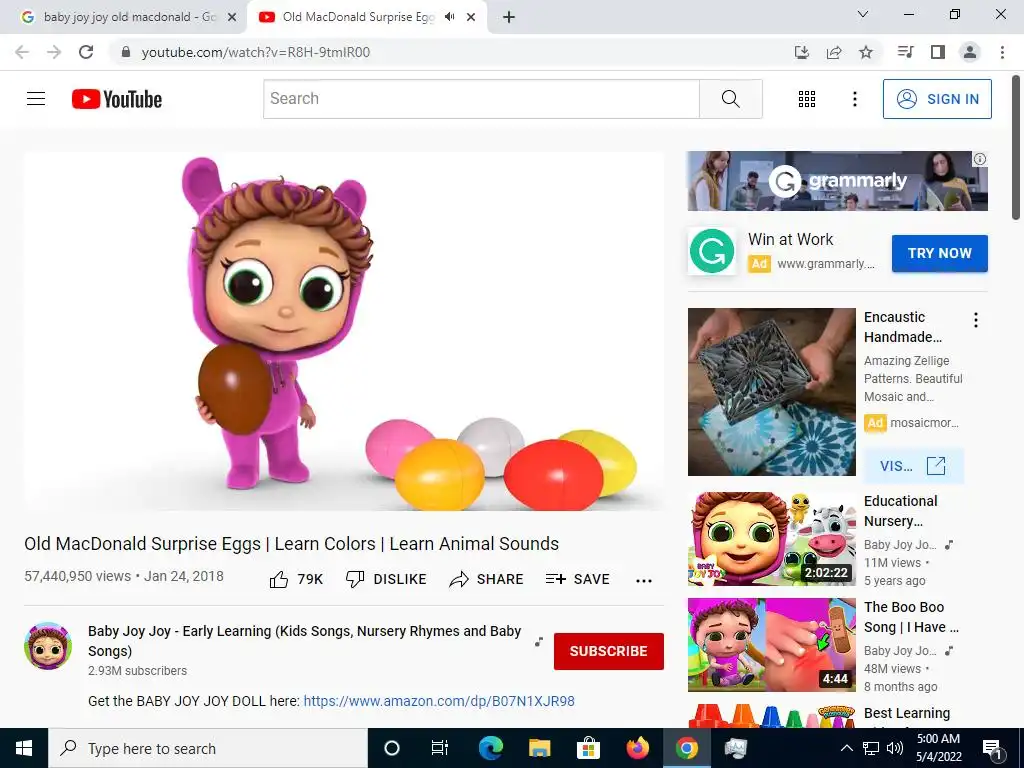Screen dimensions: 1024x768
Task: Open Task View on the taskbar
Action: pyautogui.click(x=440, y=748)
